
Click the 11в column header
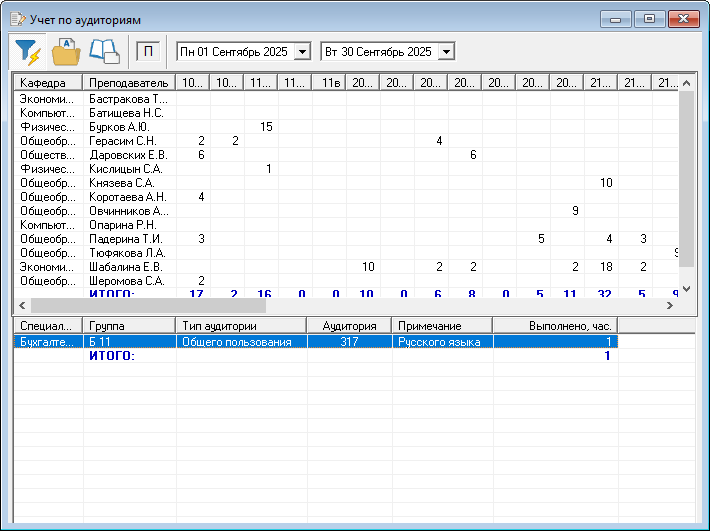[x=328, y=82]
